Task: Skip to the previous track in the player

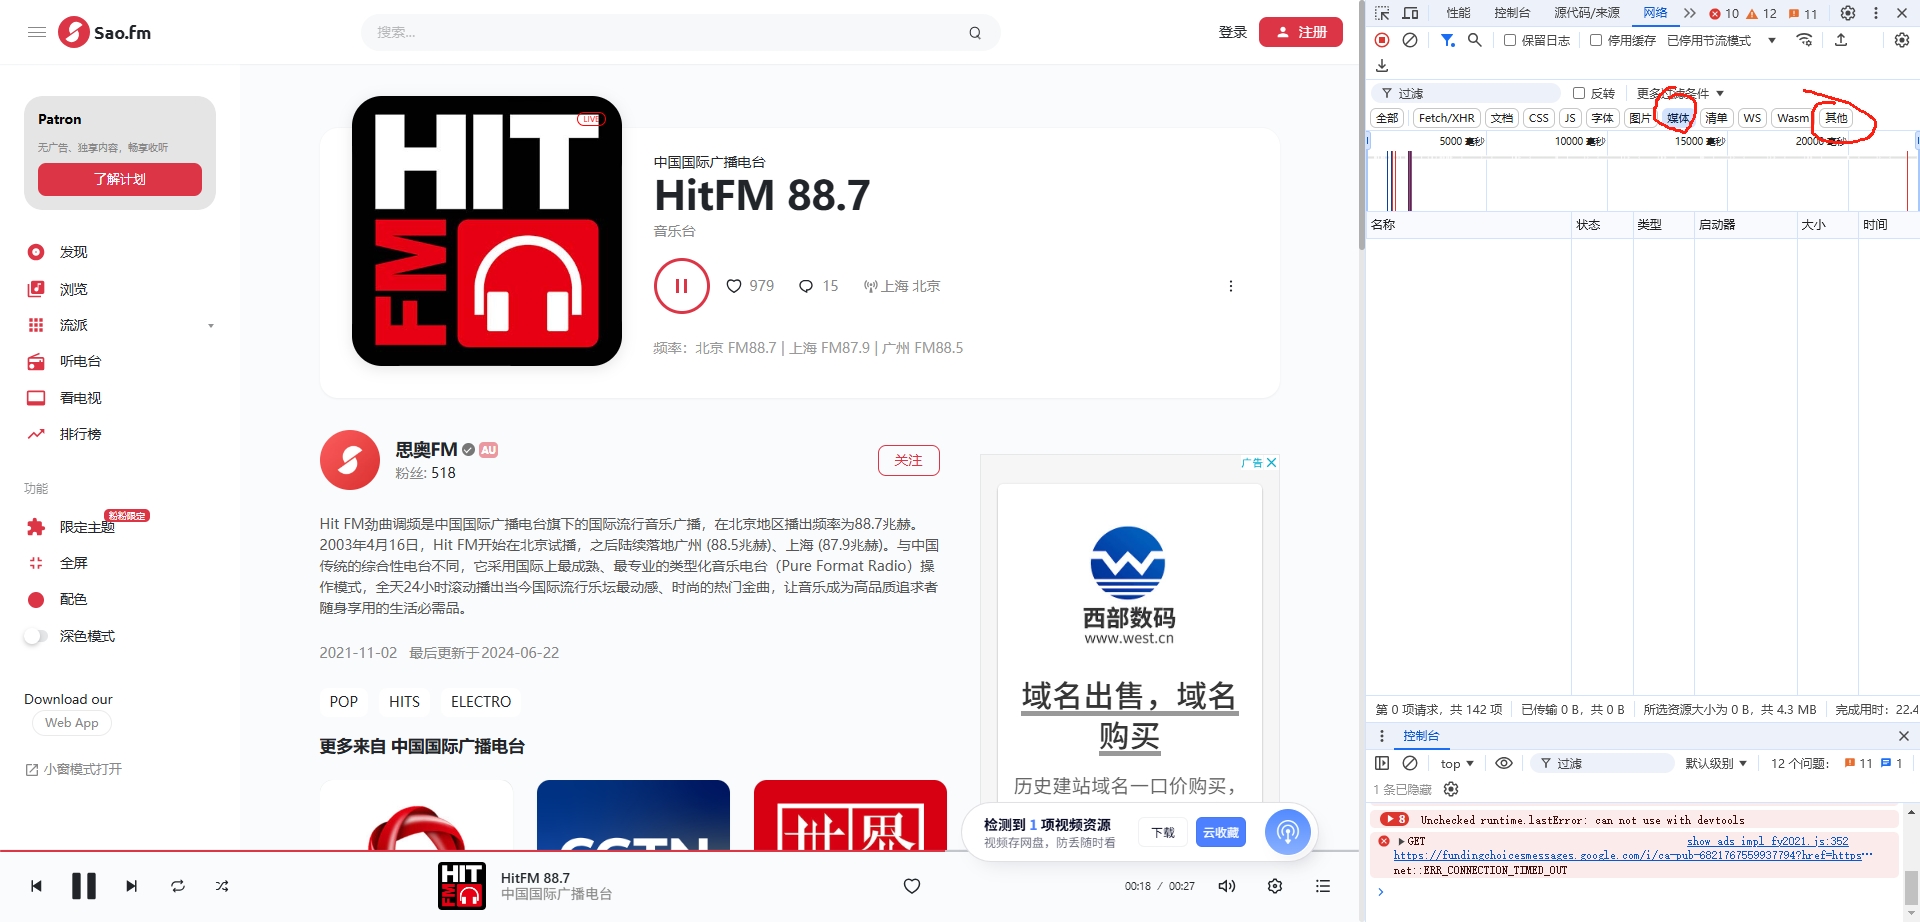Action: coord(37,886)
